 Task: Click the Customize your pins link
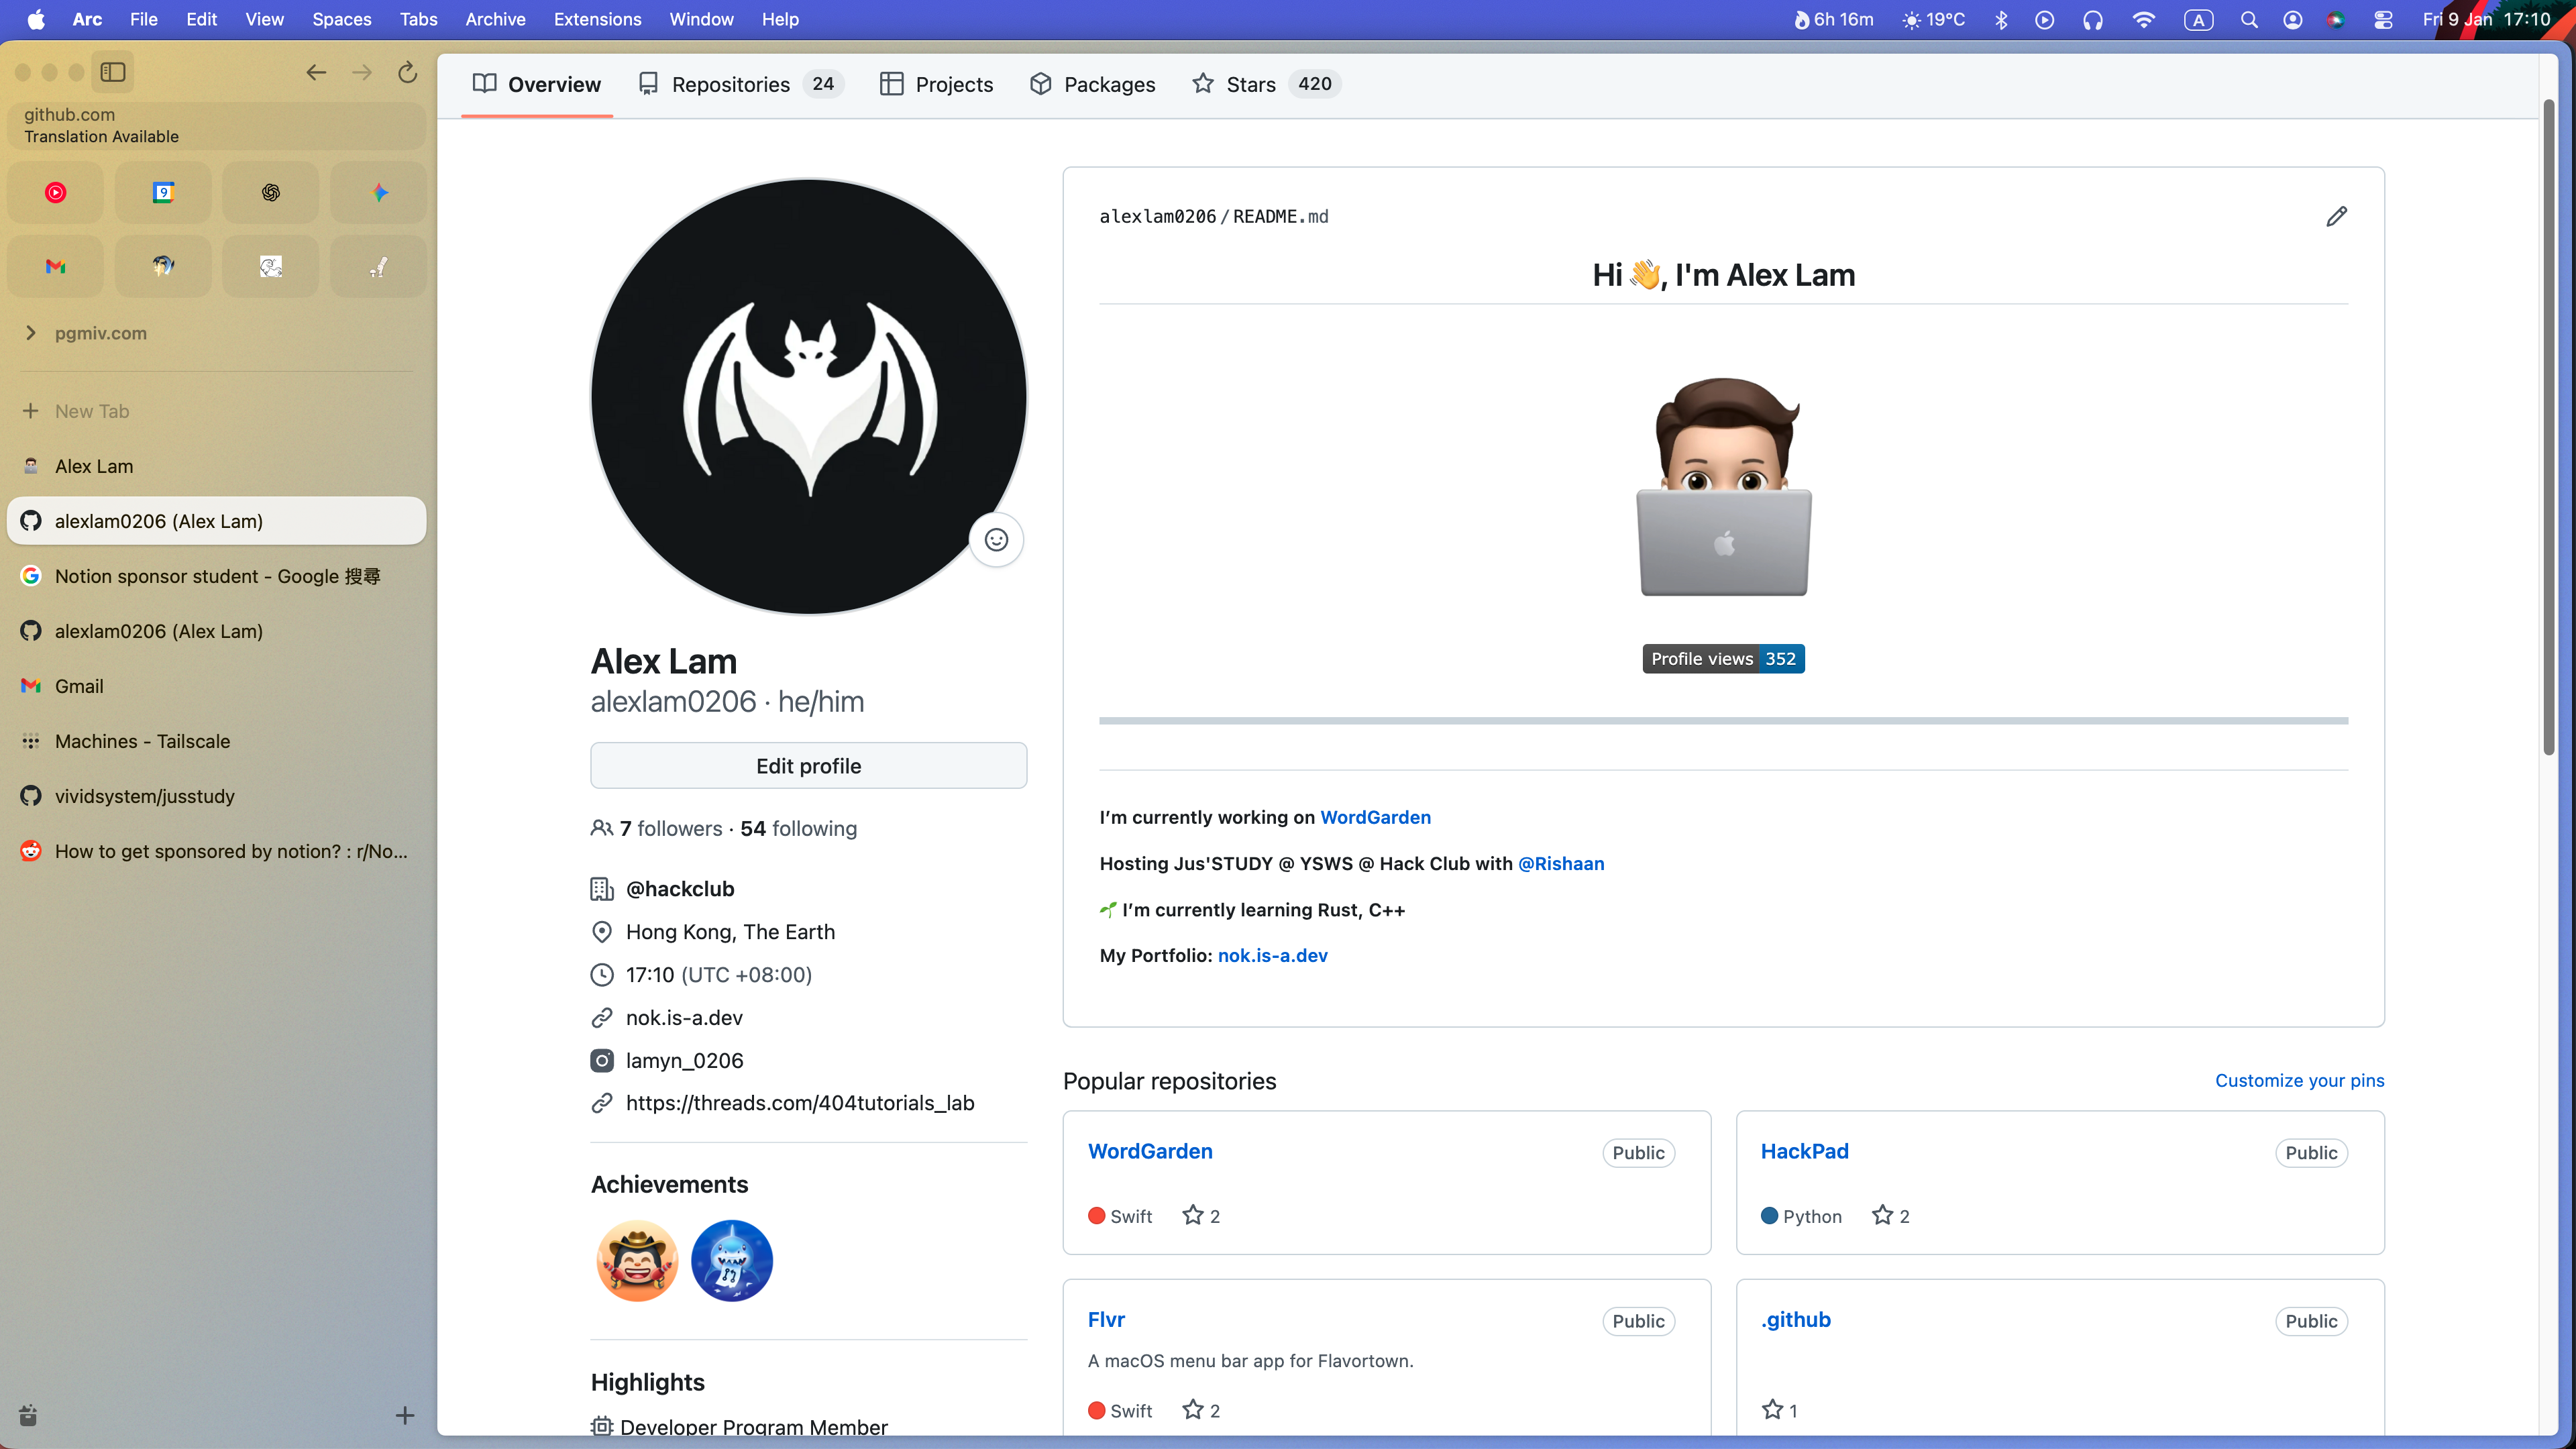[x=2299, y=1080]
